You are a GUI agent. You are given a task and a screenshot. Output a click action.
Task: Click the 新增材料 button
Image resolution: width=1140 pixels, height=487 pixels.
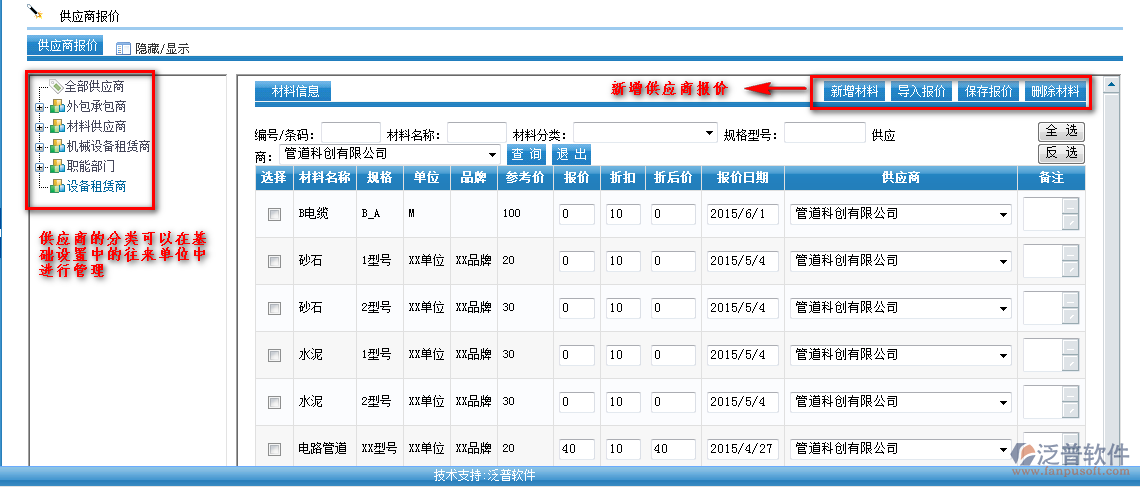tap(855, 92)
